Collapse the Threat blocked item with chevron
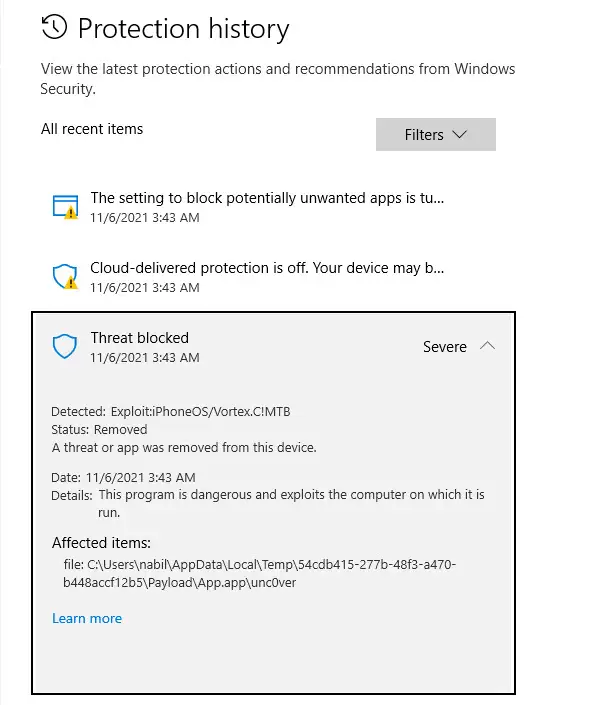 coord(487,346)
